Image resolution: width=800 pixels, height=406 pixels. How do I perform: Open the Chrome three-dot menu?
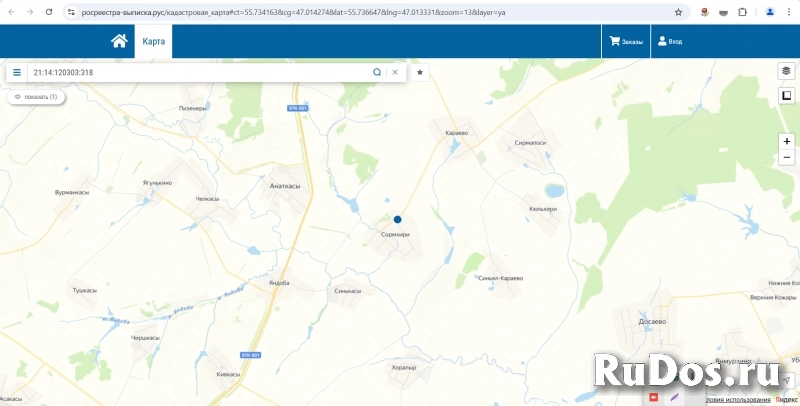pos(788,12)
